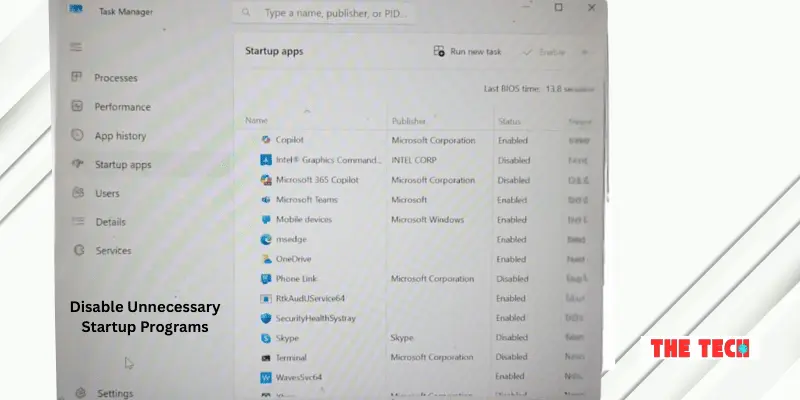Image resolution: width=800 pixels, height=400 pixels.
Task: Select the OneDrive row name
Action: click(x=294, y=259)
